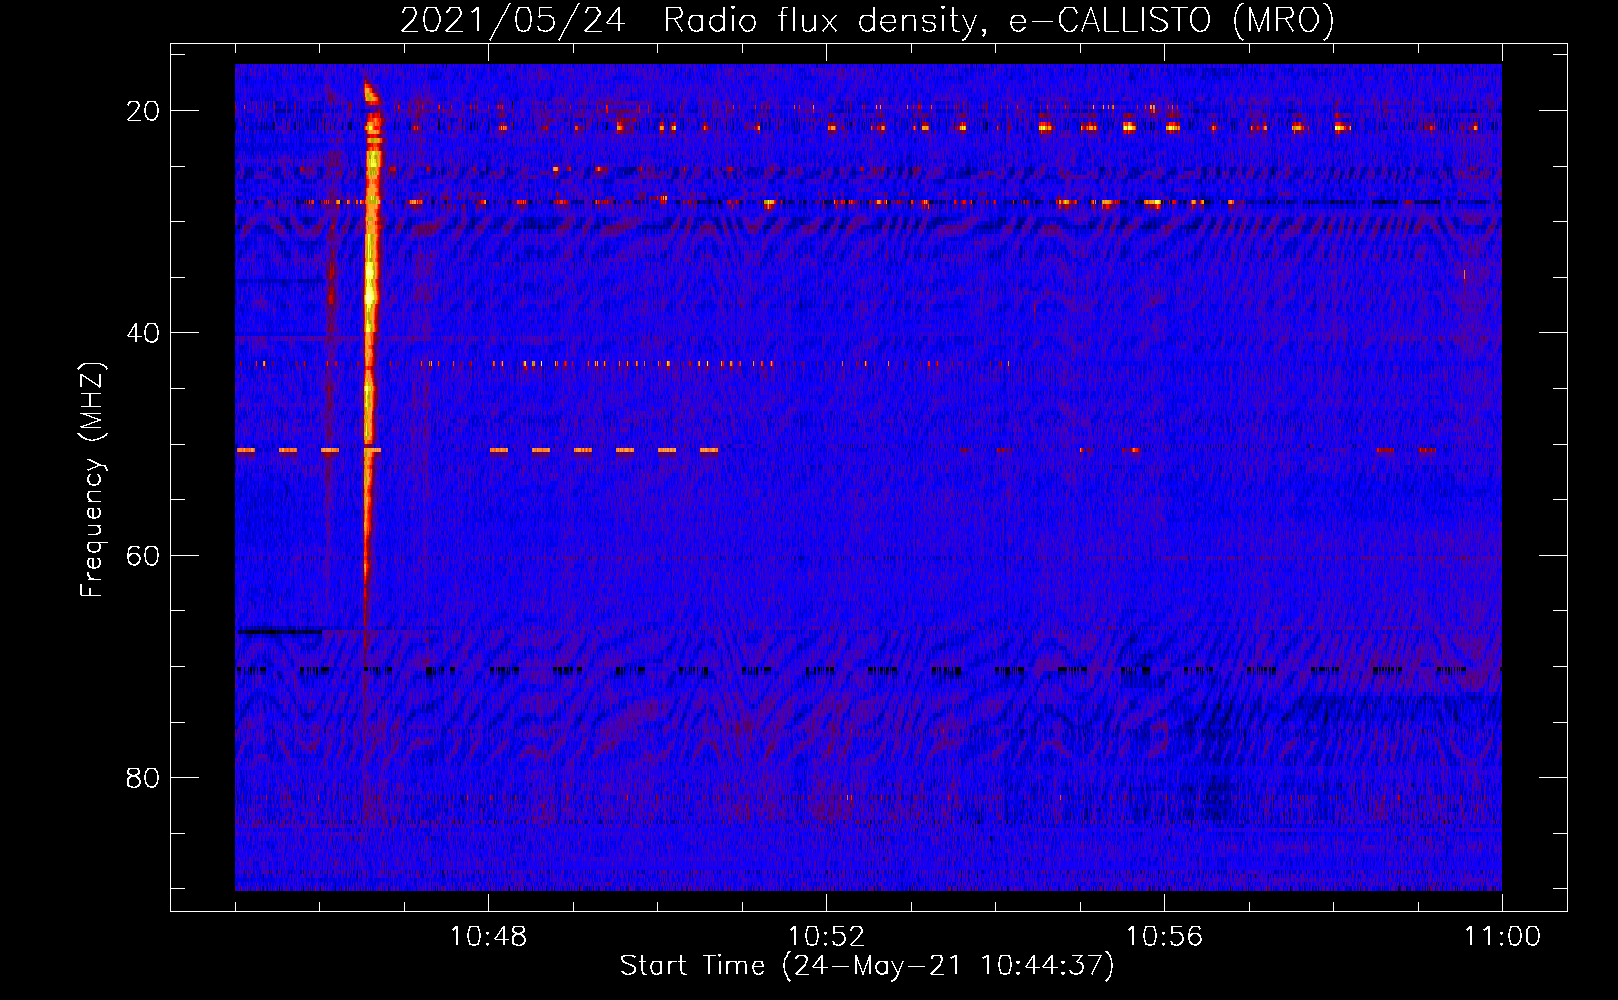The width and height of the screenshot is (1618, 1000).
Task: Click the '10:52' time tick label
Action: point(826,937)
